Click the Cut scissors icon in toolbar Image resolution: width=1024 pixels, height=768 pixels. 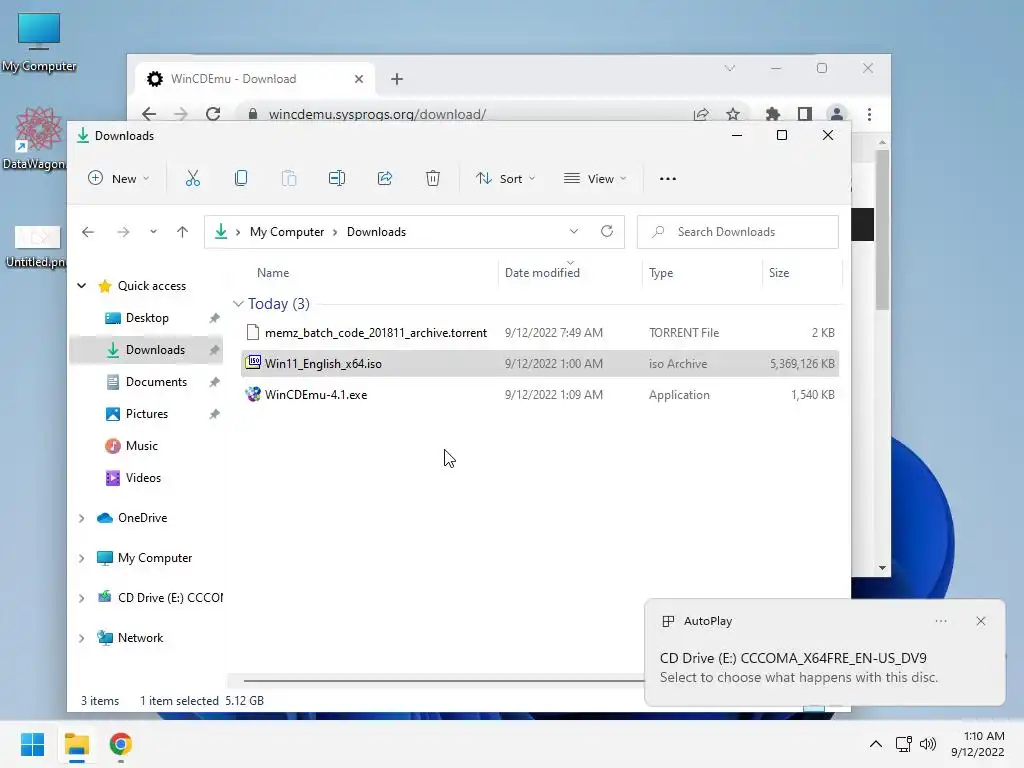(193, 178)
